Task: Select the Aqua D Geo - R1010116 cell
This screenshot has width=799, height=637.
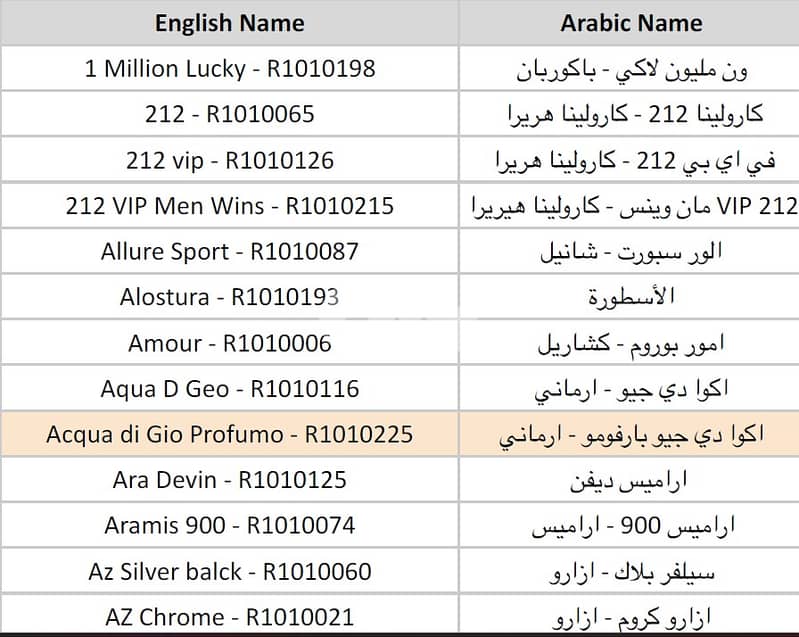Action: coord(229,389)
